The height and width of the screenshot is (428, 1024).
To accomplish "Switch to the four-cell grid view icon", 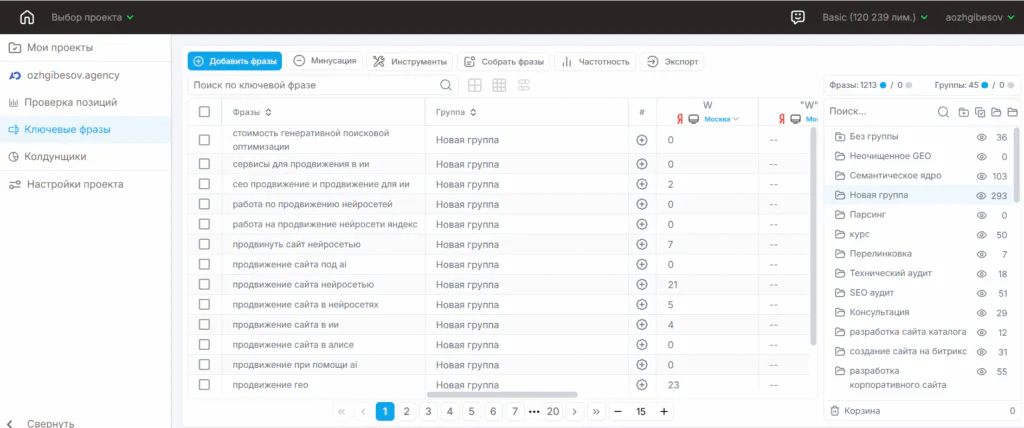I will [x=475, y=85].
